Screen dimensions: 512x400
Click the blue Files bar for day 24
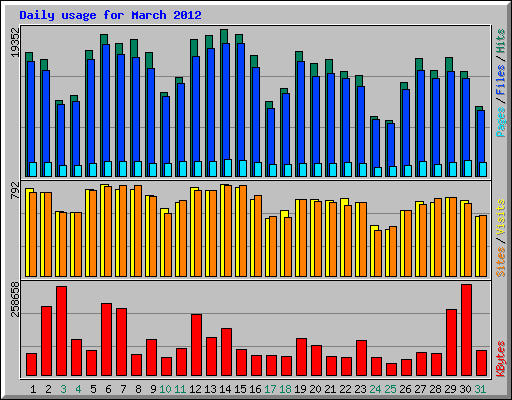click(x=376, y=143)
